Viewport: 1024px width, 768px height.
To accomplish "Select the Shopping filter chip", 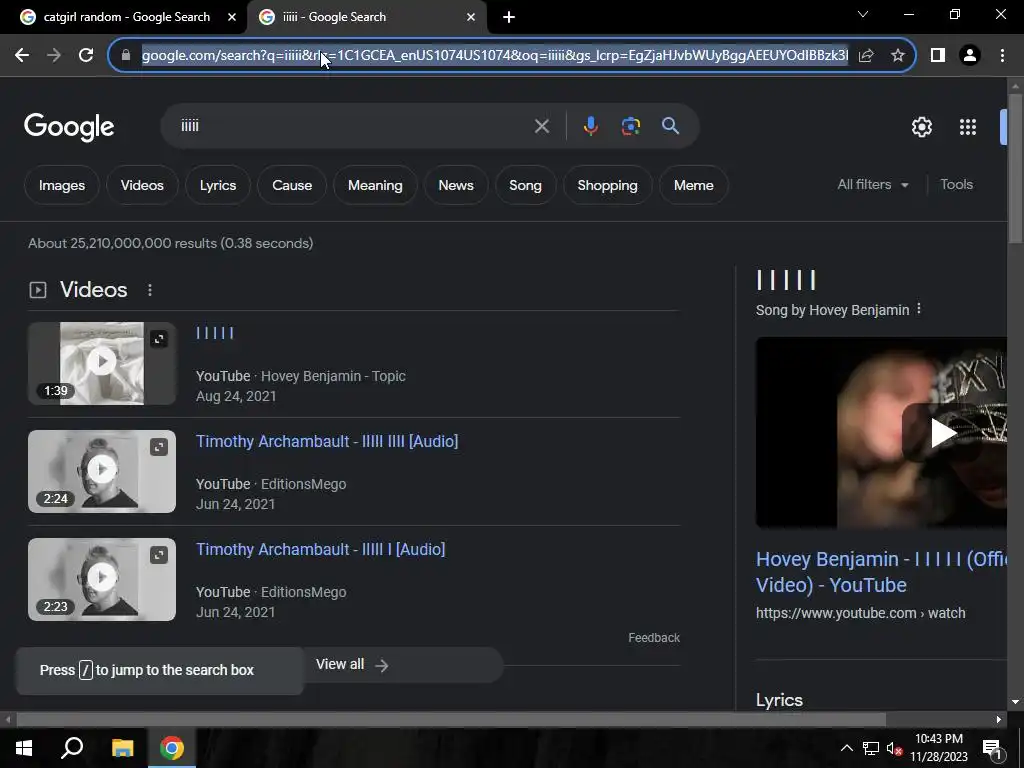I will tap(607, 185).
